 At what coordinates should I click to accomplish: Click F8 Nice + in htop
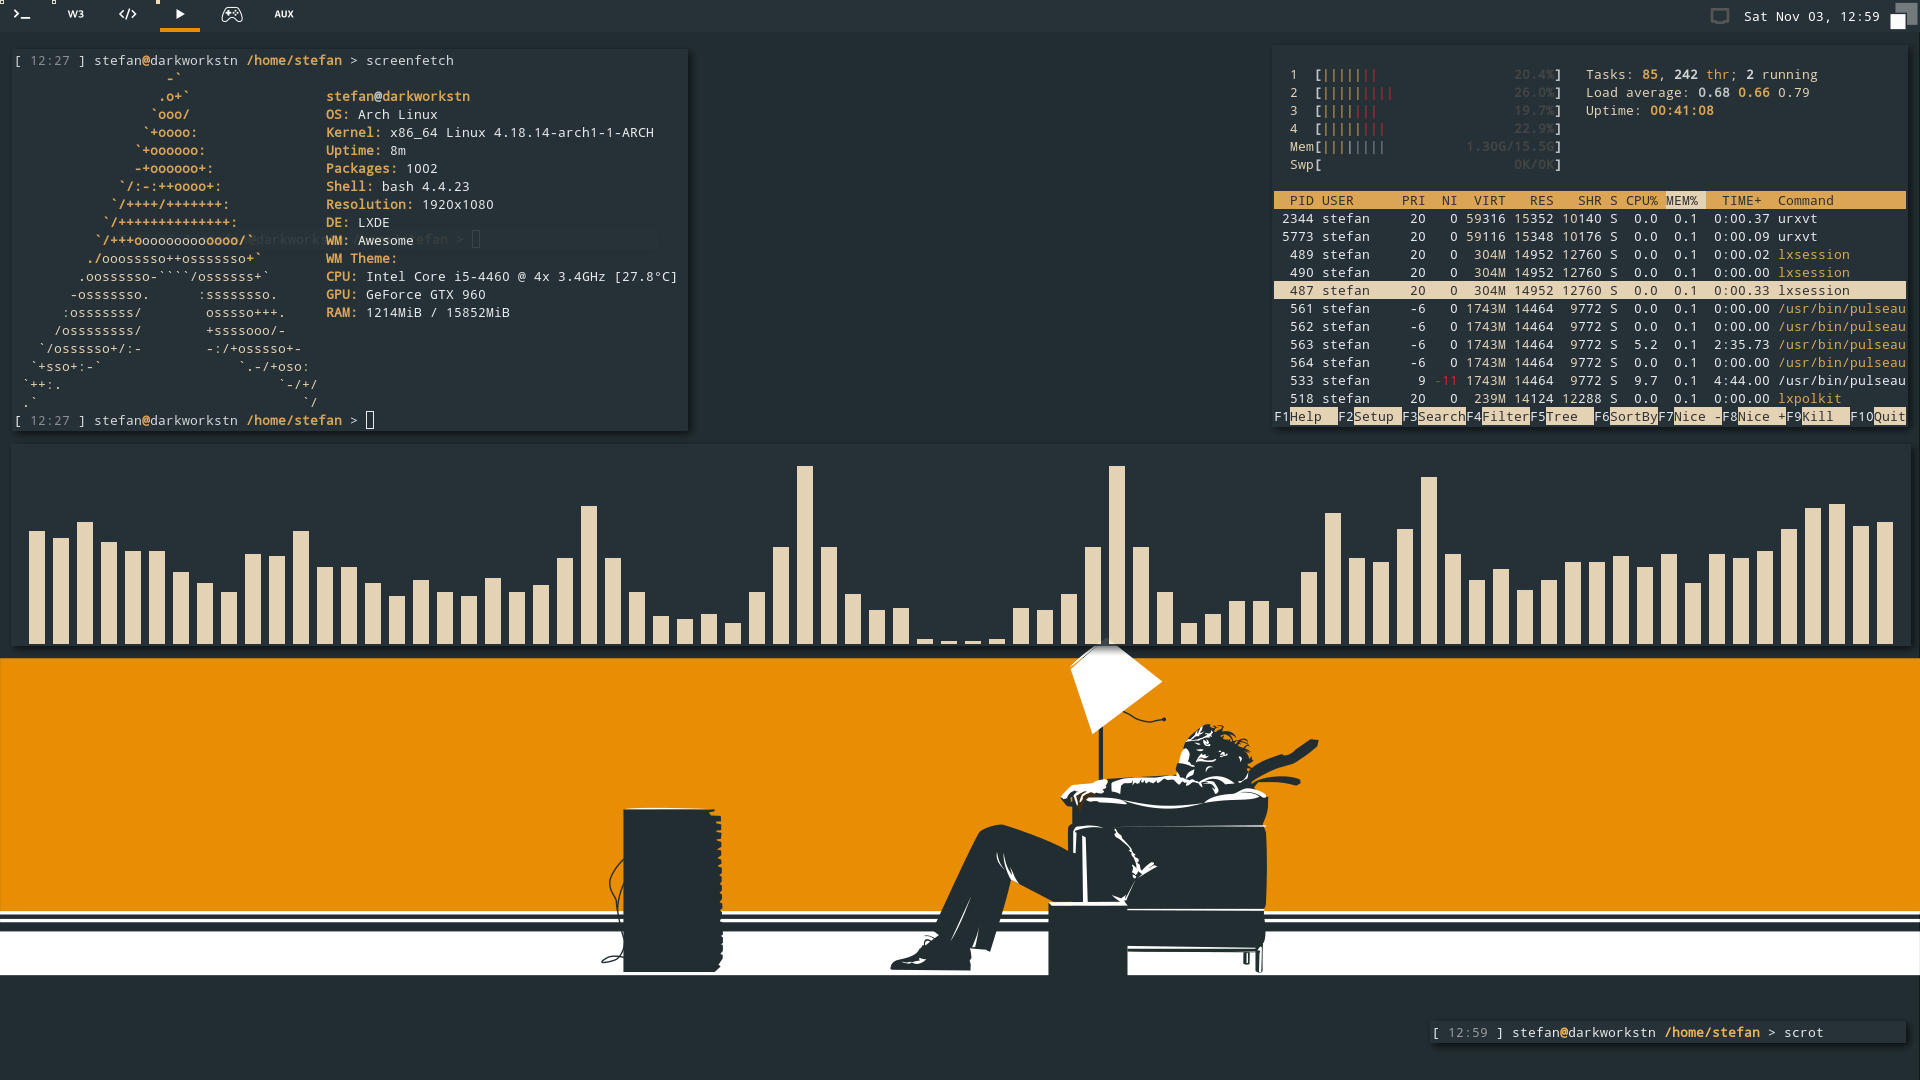pos(1753,417)
